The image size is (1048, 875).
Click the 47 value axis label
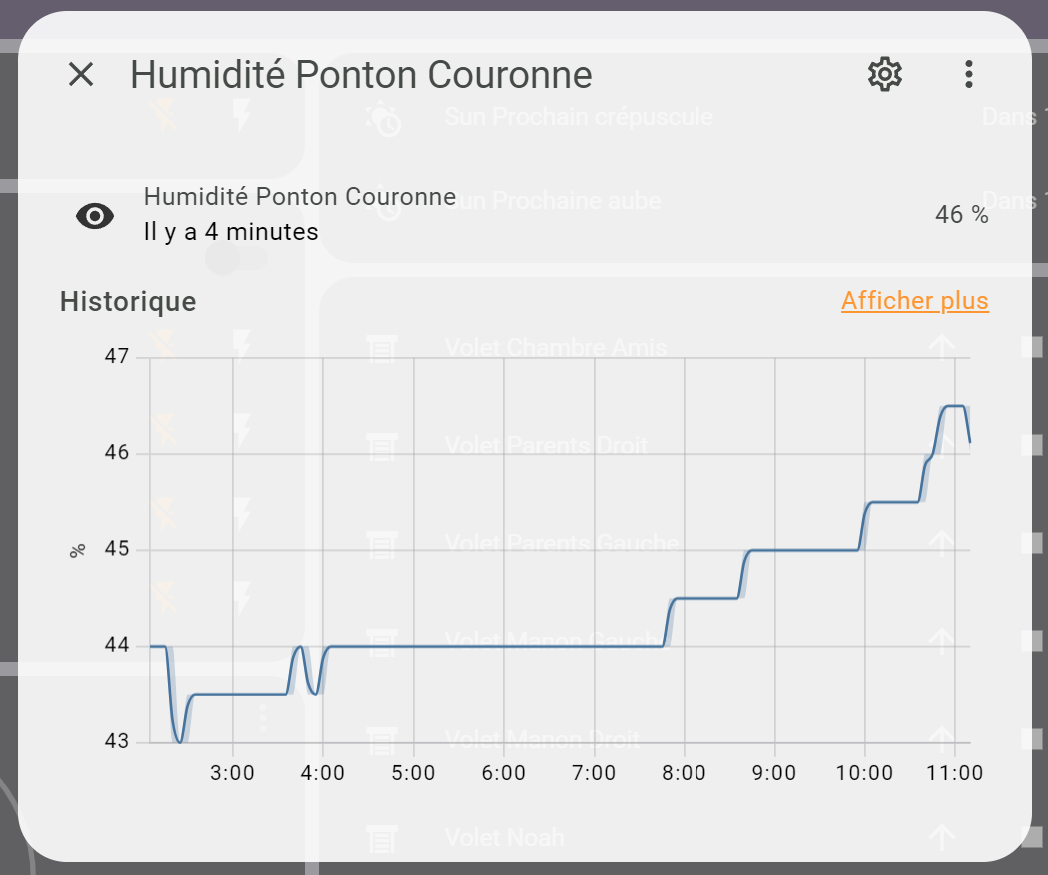point(116,356)
